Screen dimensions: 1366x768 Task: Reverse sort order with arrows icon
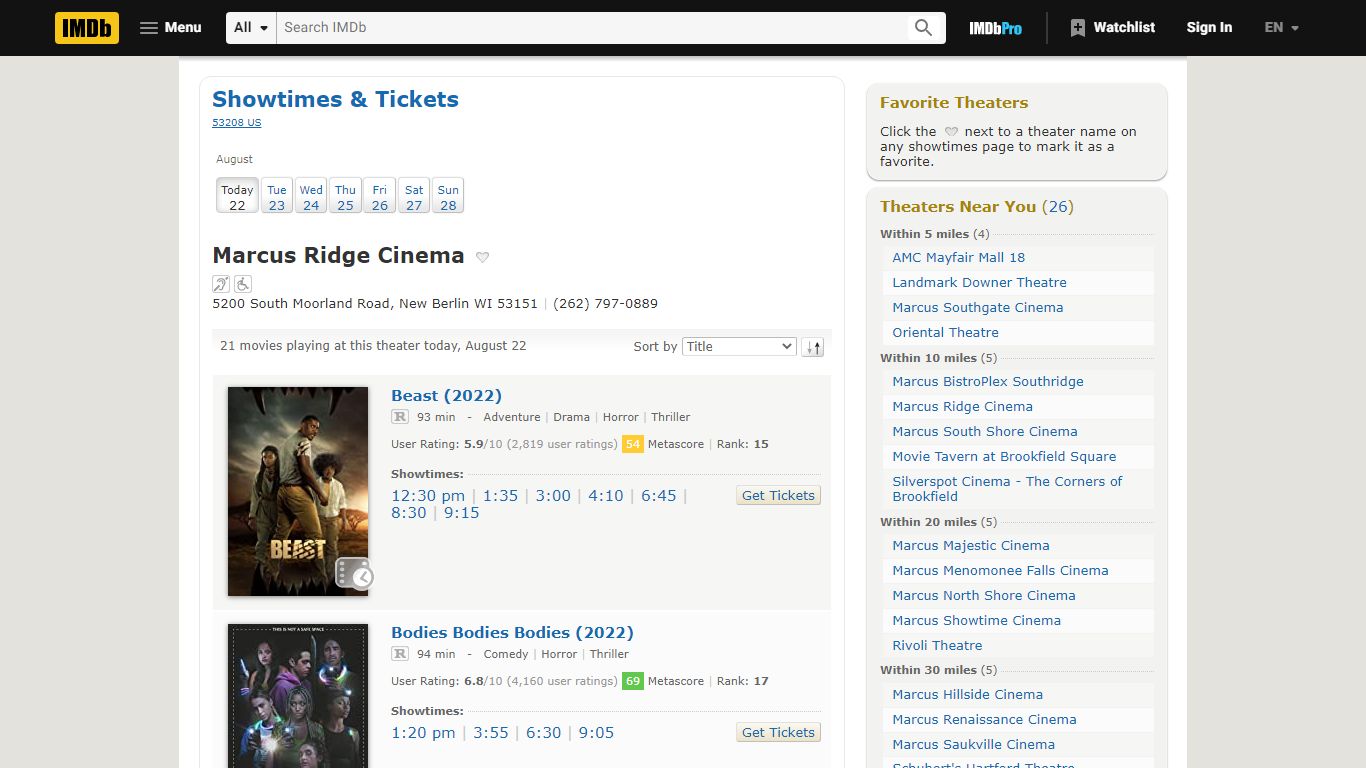point(812,347)
